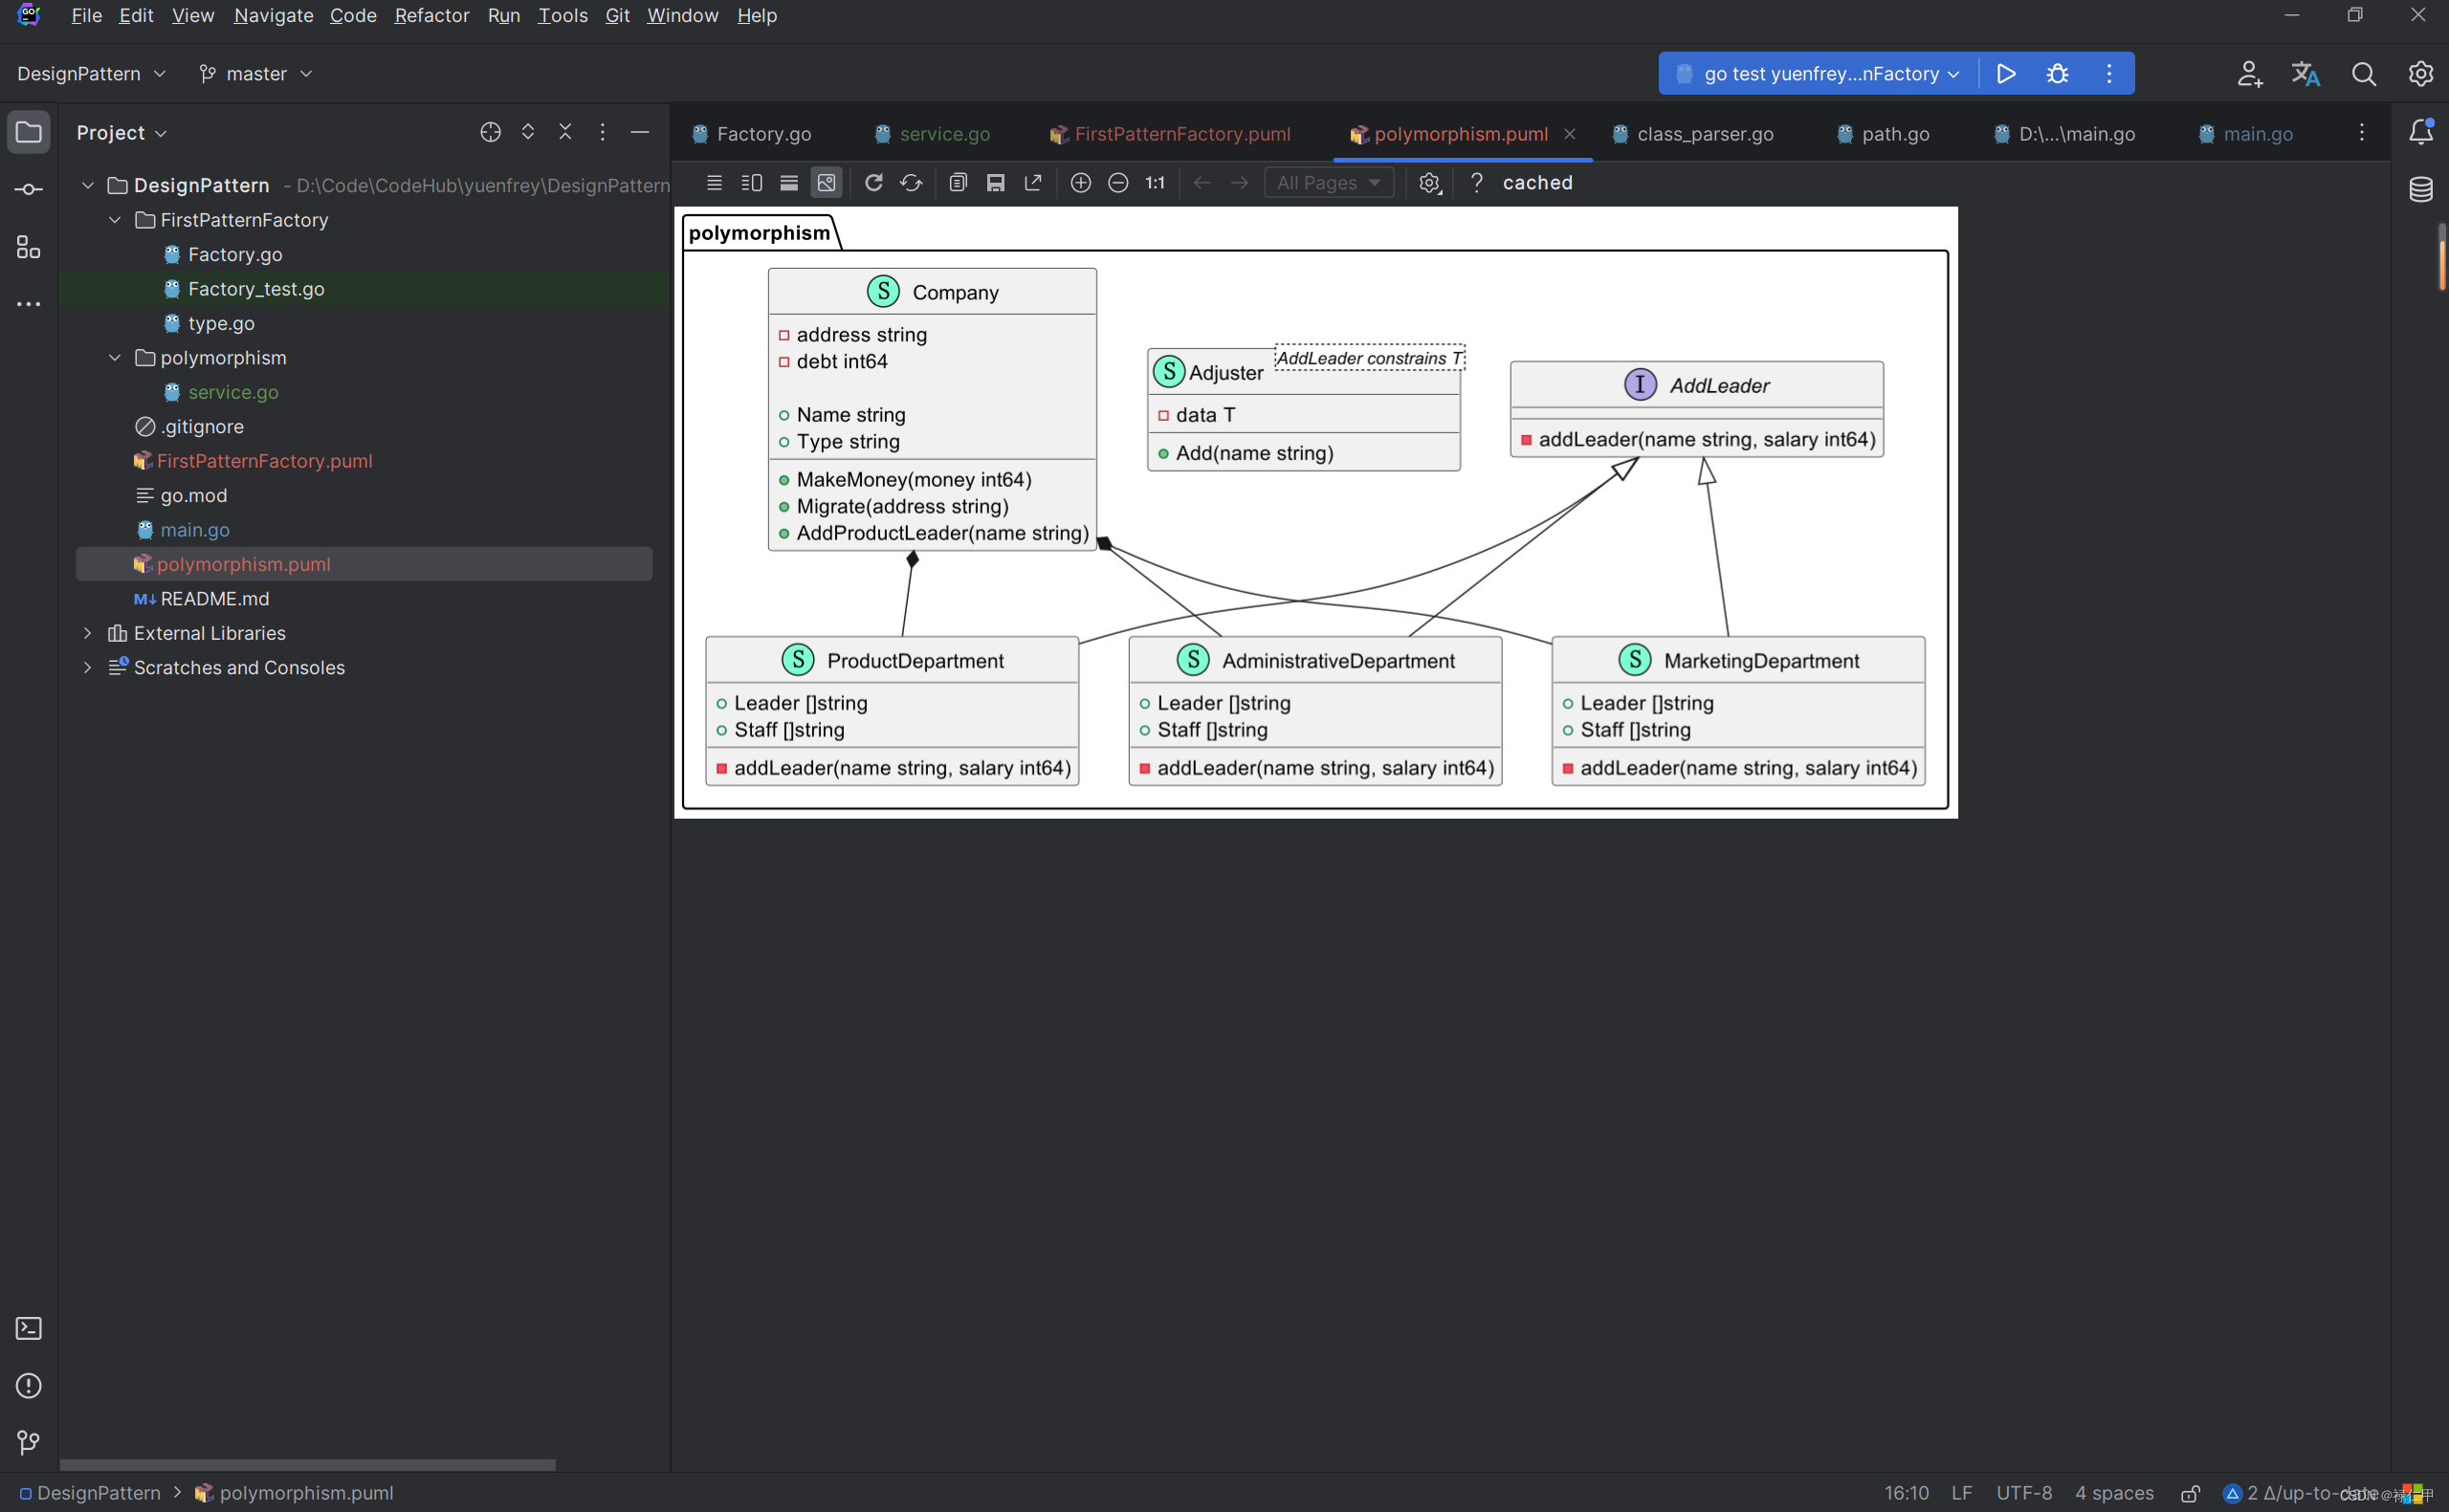
Task: Select the preview-only view mode
Action: (x=826, y=183)
